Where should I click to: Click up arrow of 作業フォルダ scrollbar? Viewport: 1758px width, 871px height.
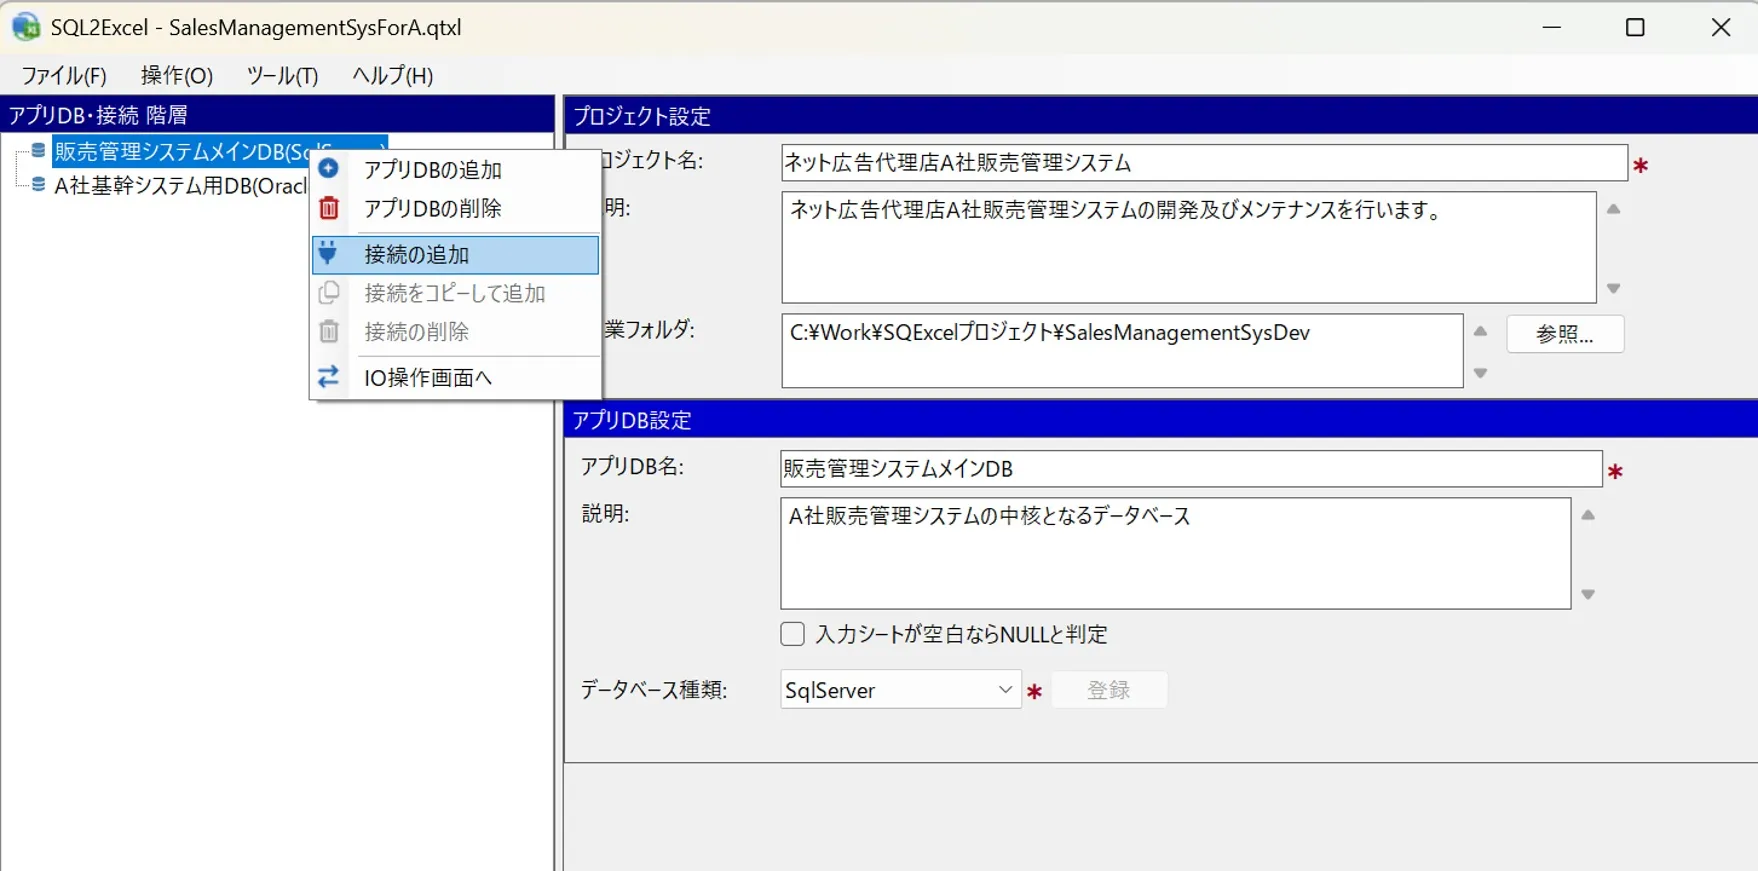1481,331
